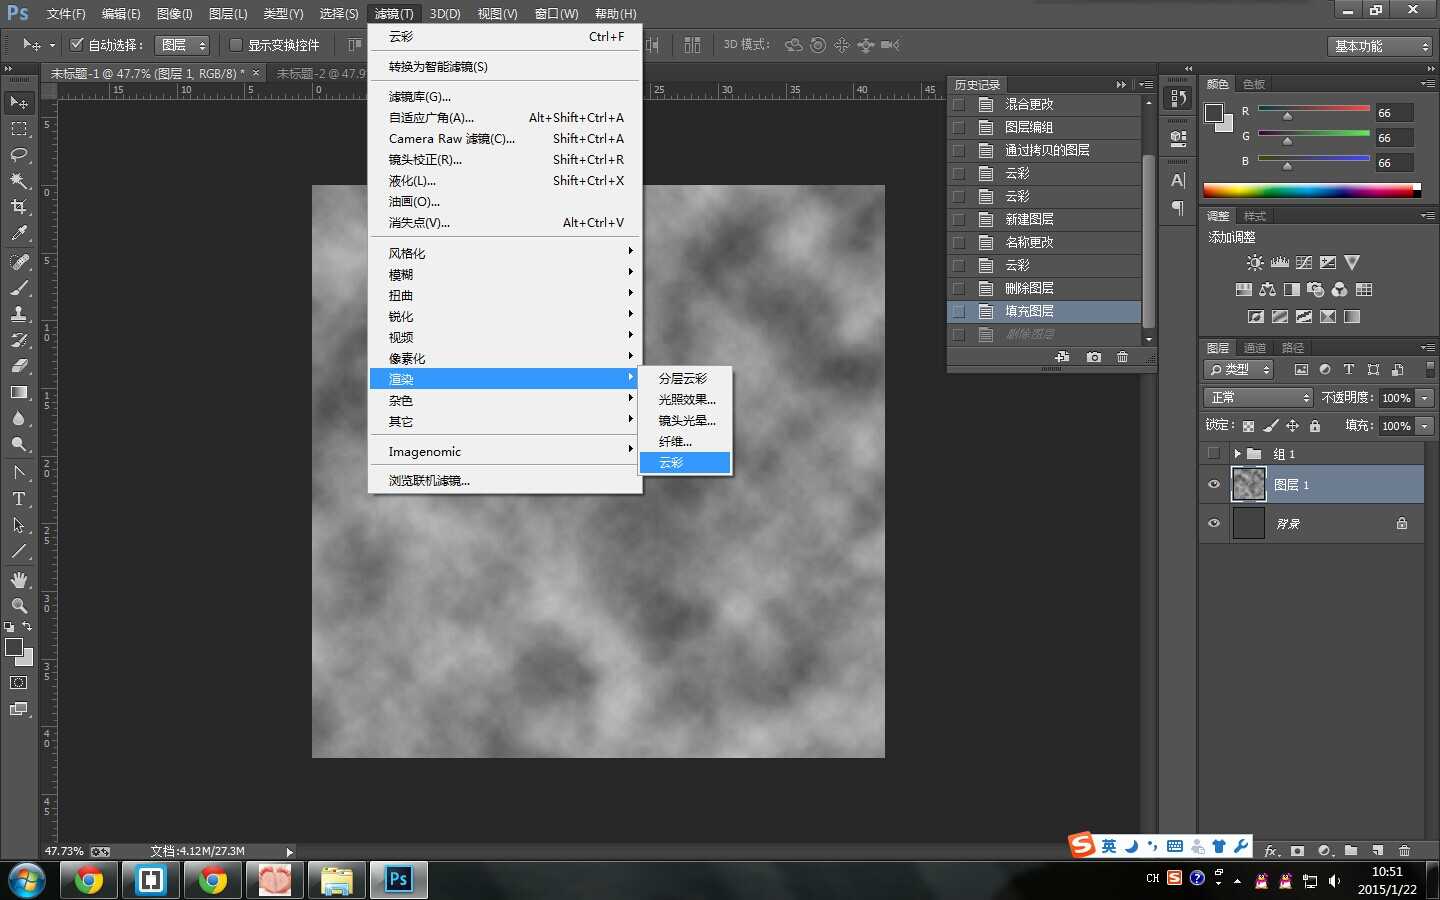Screen dimensions: 1440x900
Task: Open the opacity slider dropdown arrow
Action: [1425, 398]
